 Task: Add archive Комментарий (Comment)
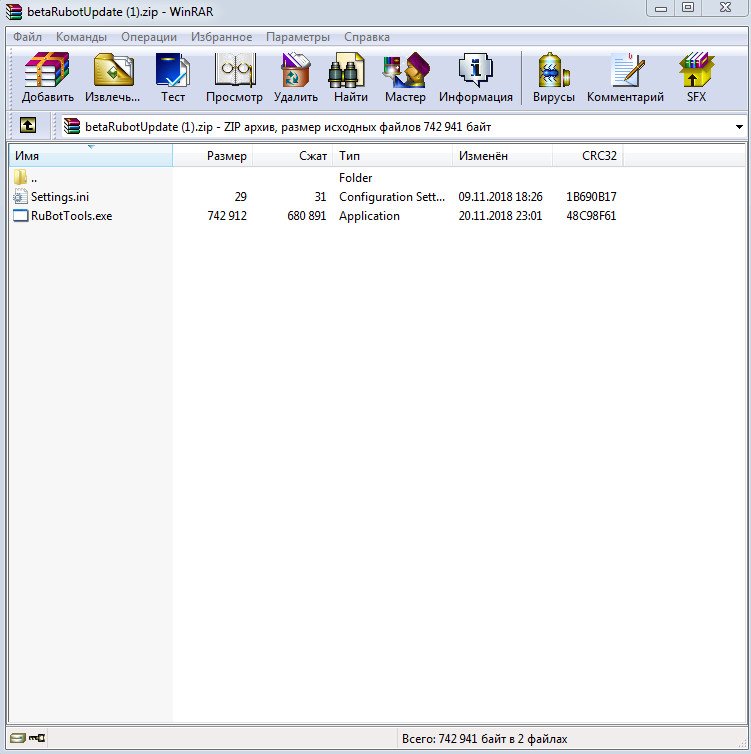click(625, 78)
